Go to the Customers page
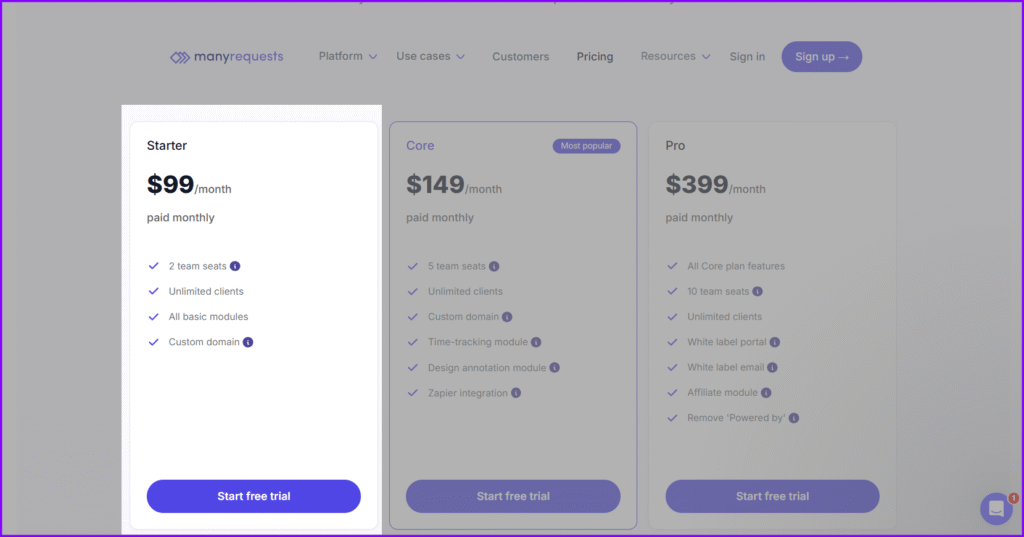The image size is (1024, 537). coord(520,57)
